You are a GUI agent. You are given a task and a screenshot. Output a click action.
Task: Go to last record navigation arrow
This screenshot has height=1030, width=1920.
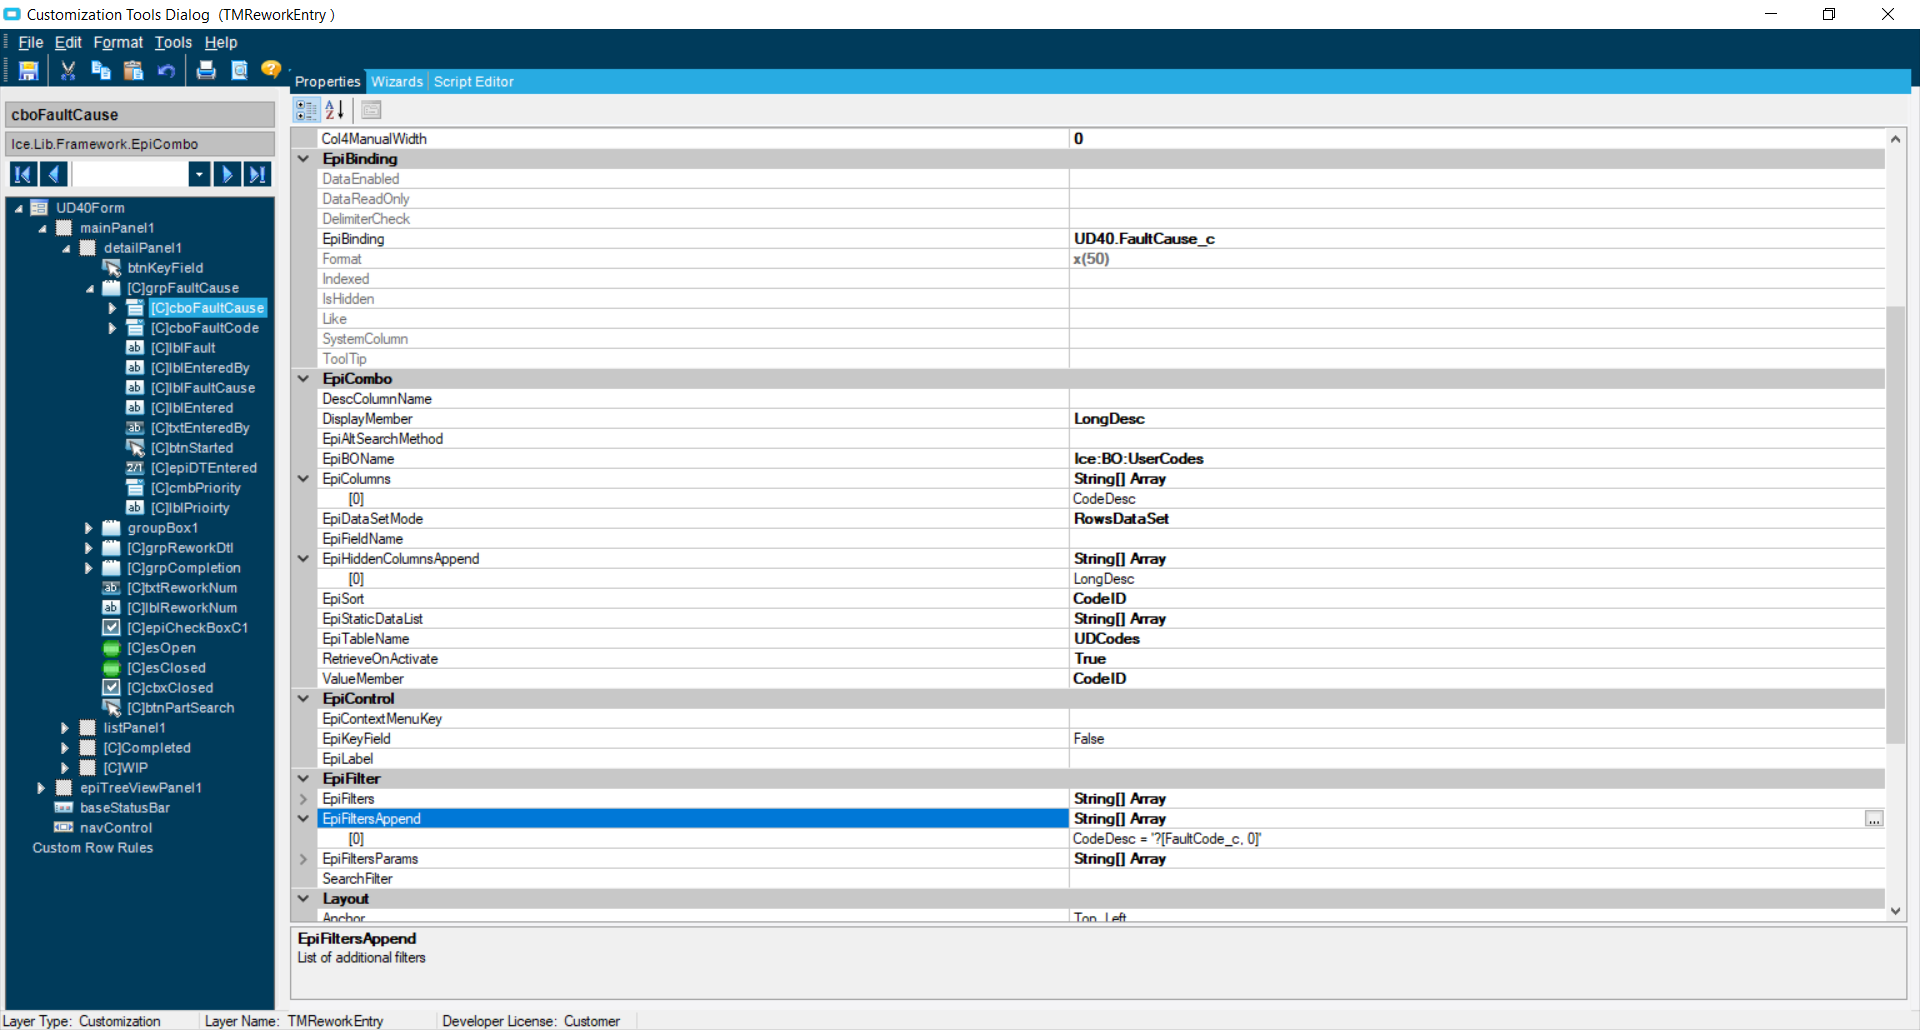coord(258,174)
